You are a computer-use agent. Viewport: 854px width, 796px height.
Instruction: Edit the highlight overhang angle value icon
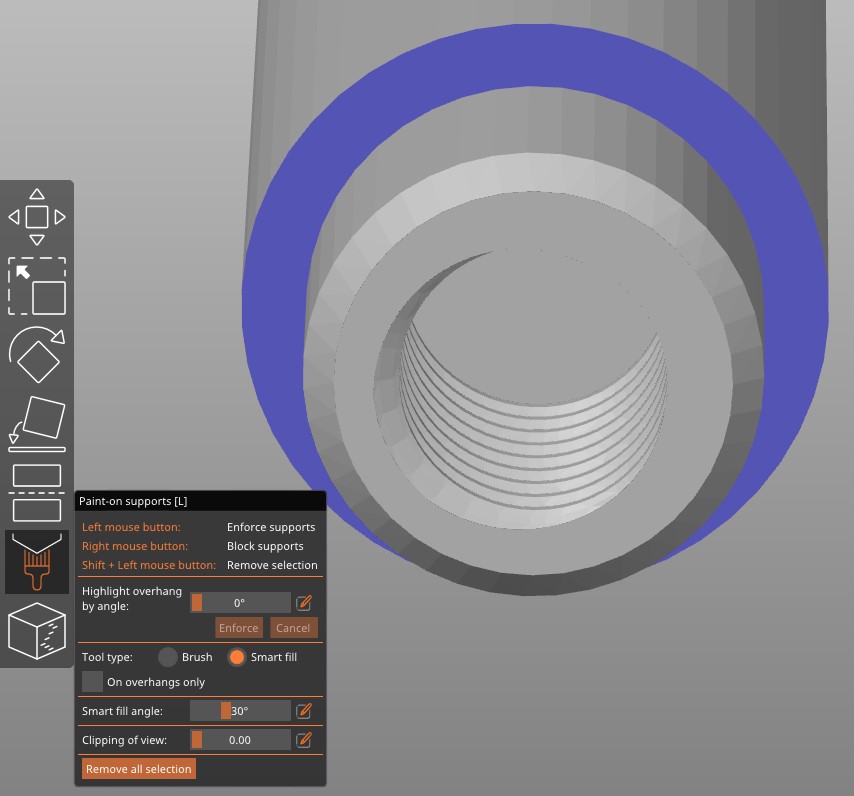(304, 603)
